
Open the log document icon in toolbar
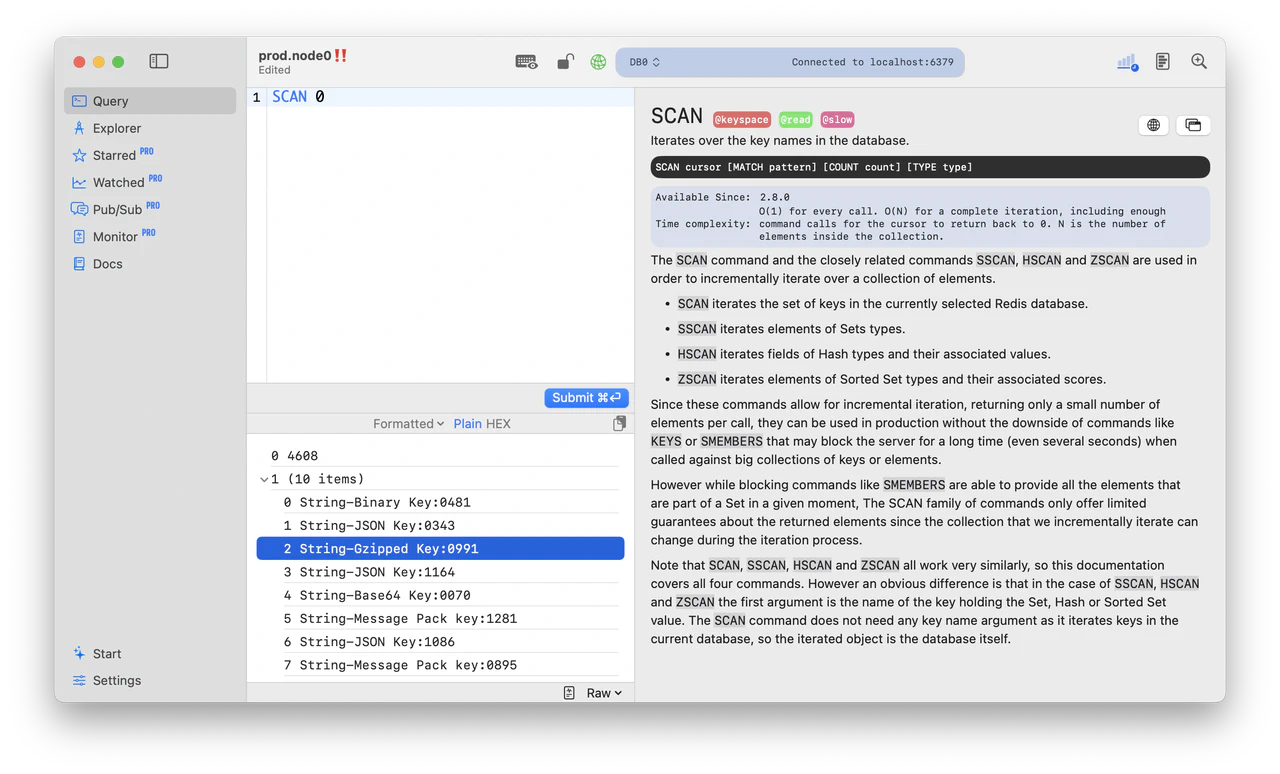tap(1162, 61)
